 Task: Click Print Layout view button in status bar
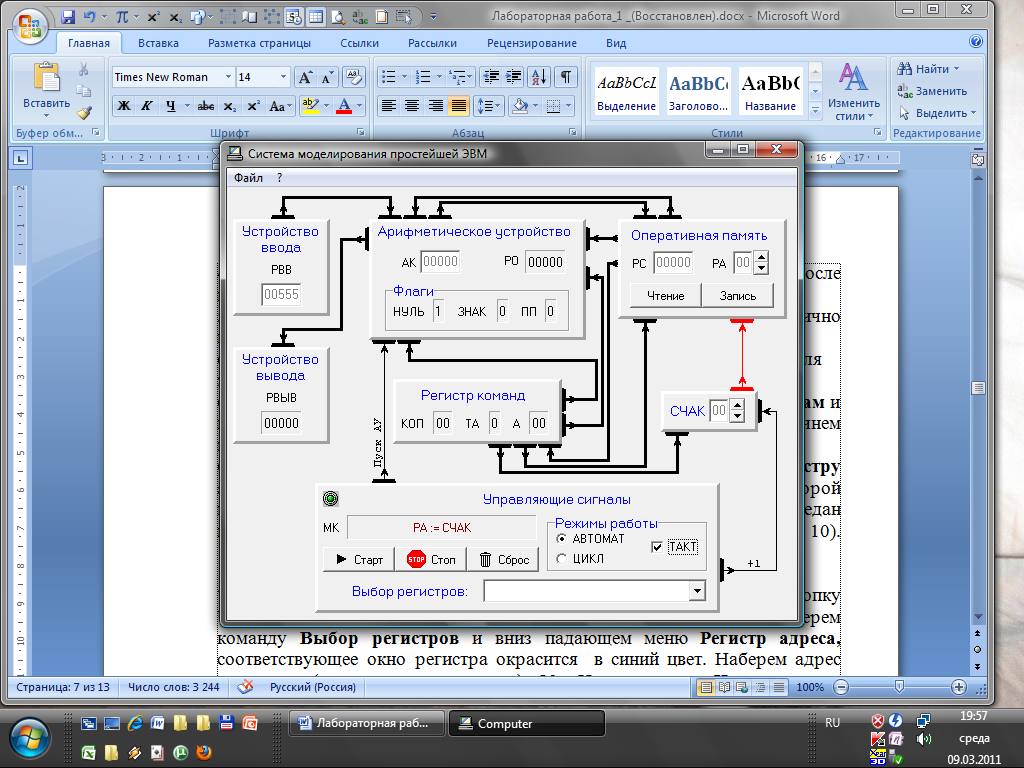click(x=706, y=687)
